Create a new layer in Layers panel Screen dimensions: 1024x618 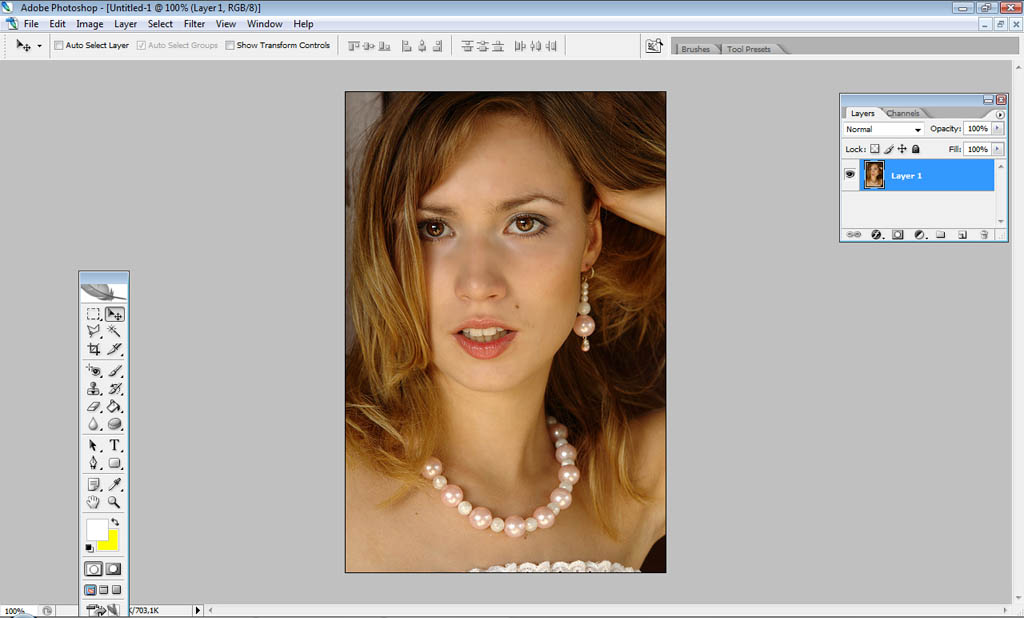click(x=962, y=234)
